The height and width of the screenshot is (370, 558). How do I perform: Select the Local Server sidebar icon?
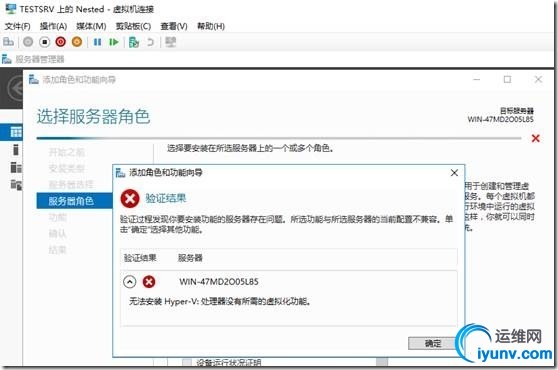(x=15, y=150)
